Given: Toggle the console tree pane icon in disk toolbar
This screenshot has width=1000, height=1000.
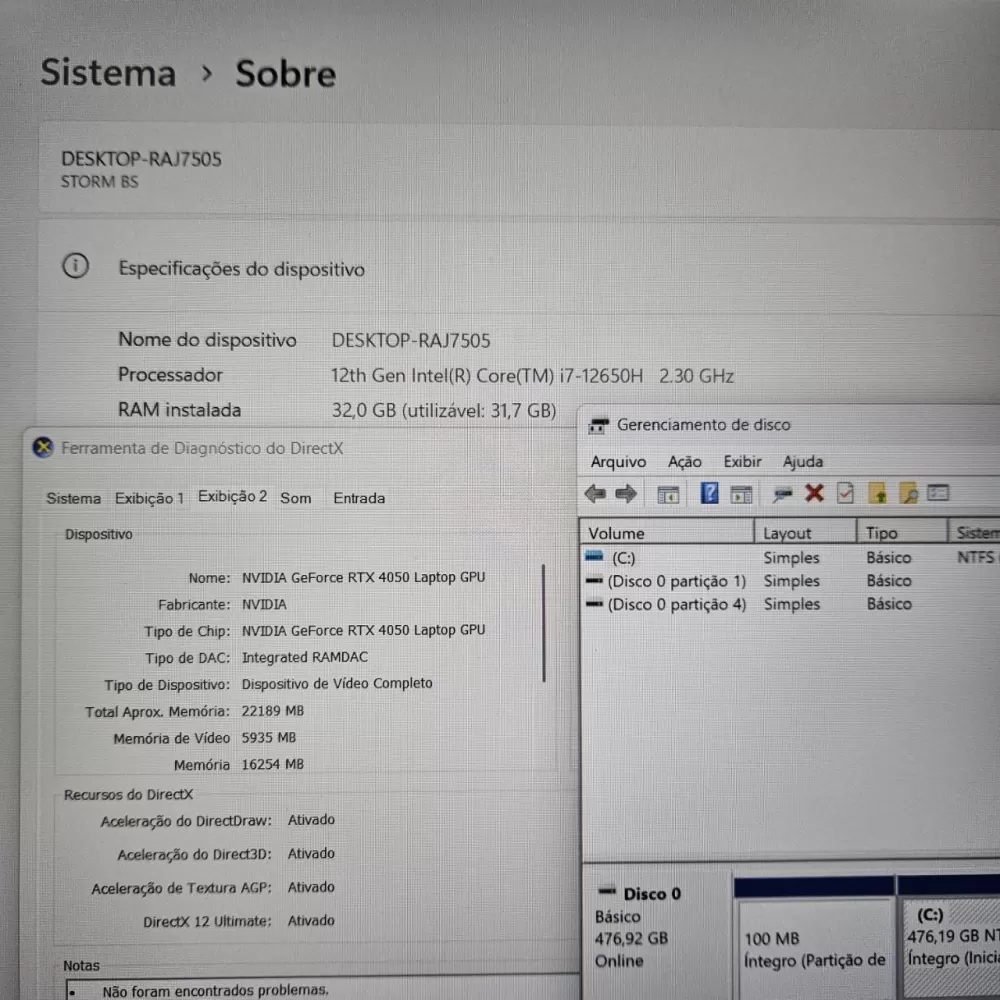Looking at the screenshot, I should point(668,494).
